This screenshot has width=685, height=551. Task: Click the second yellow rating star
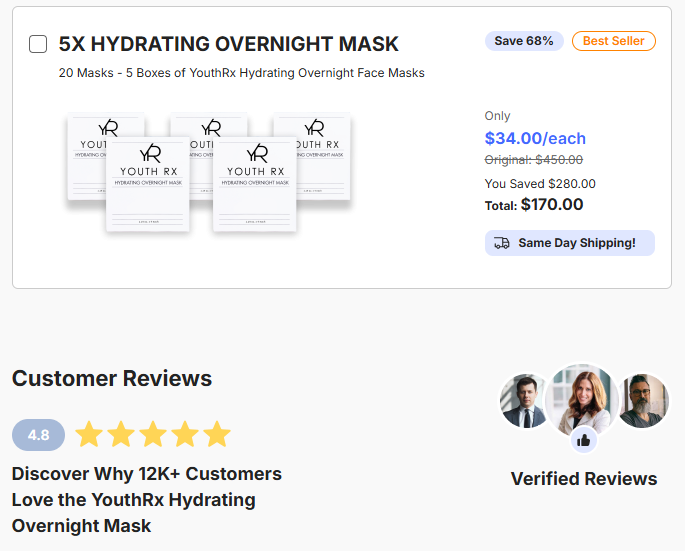point(121,434)
